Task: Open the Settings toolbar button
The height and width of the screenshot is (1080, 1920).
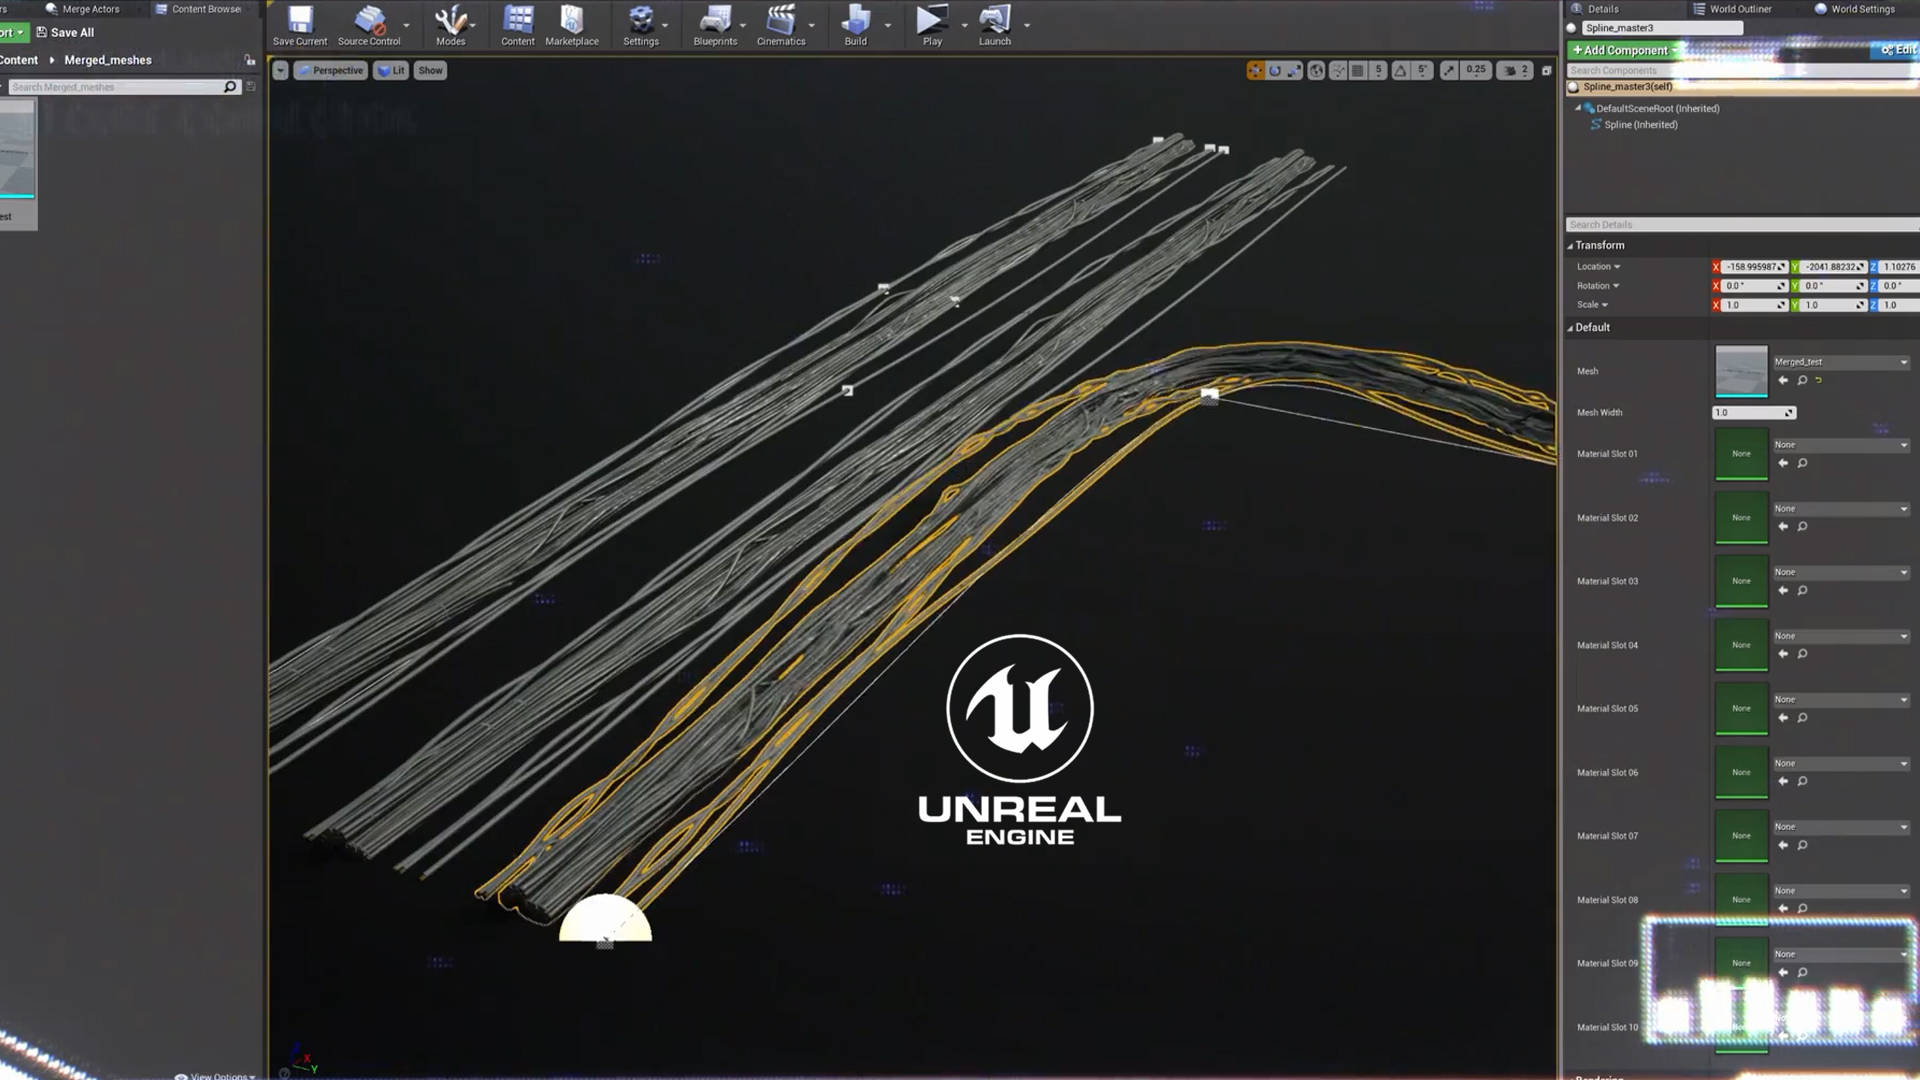Action: click(641, 26)
